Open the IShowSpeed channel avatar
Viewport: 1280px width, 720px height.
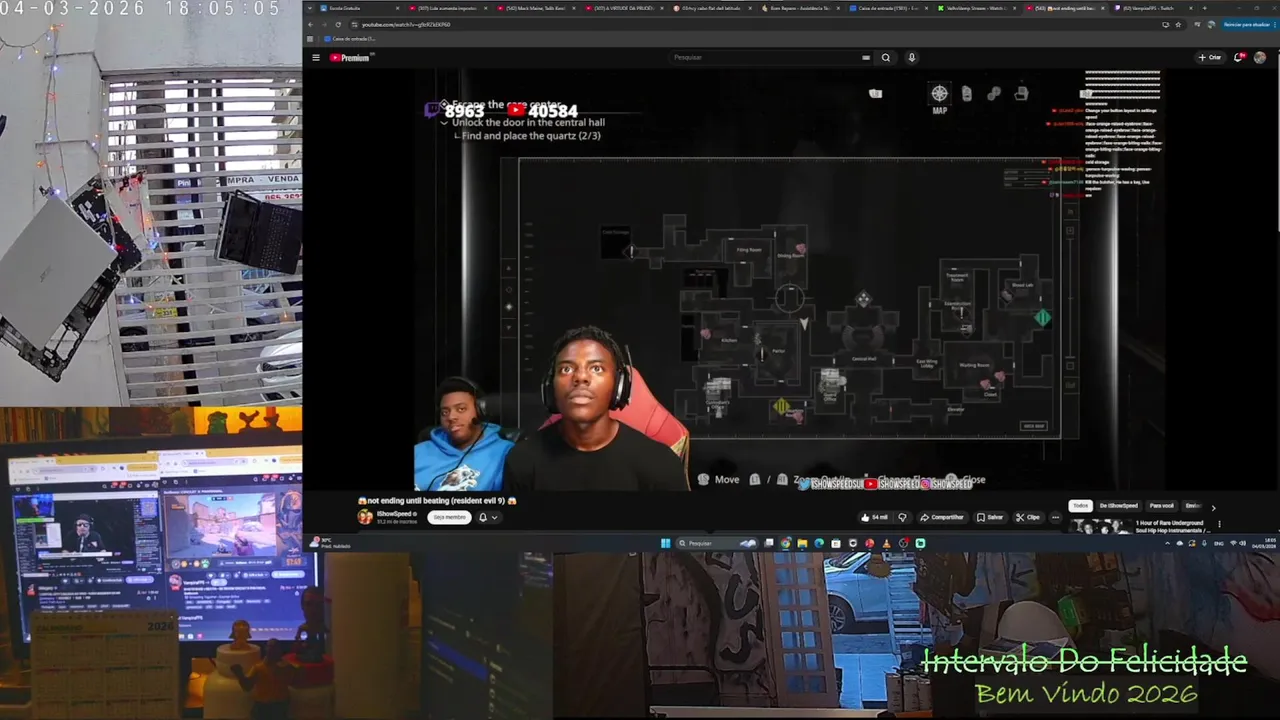pos(365,517)
